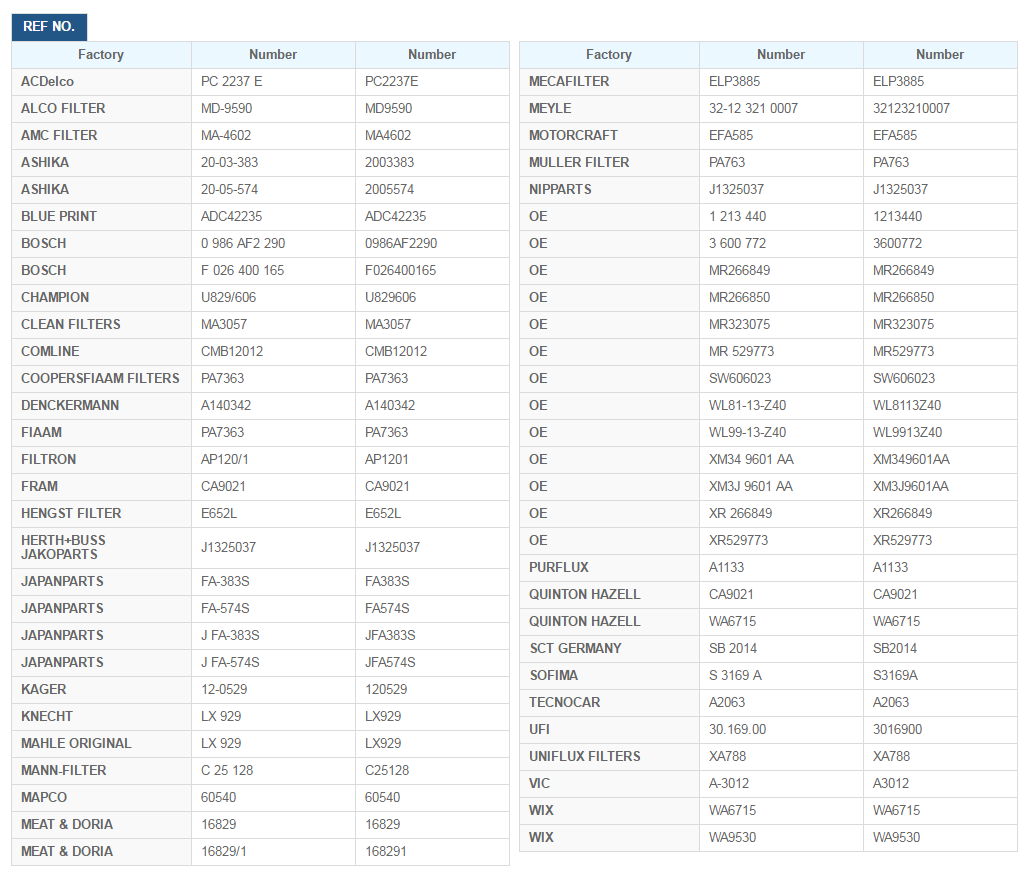The width and height of the screenshot is (1030, 877).
Task: Click number PC 2237 E
Action: [231, 81]
